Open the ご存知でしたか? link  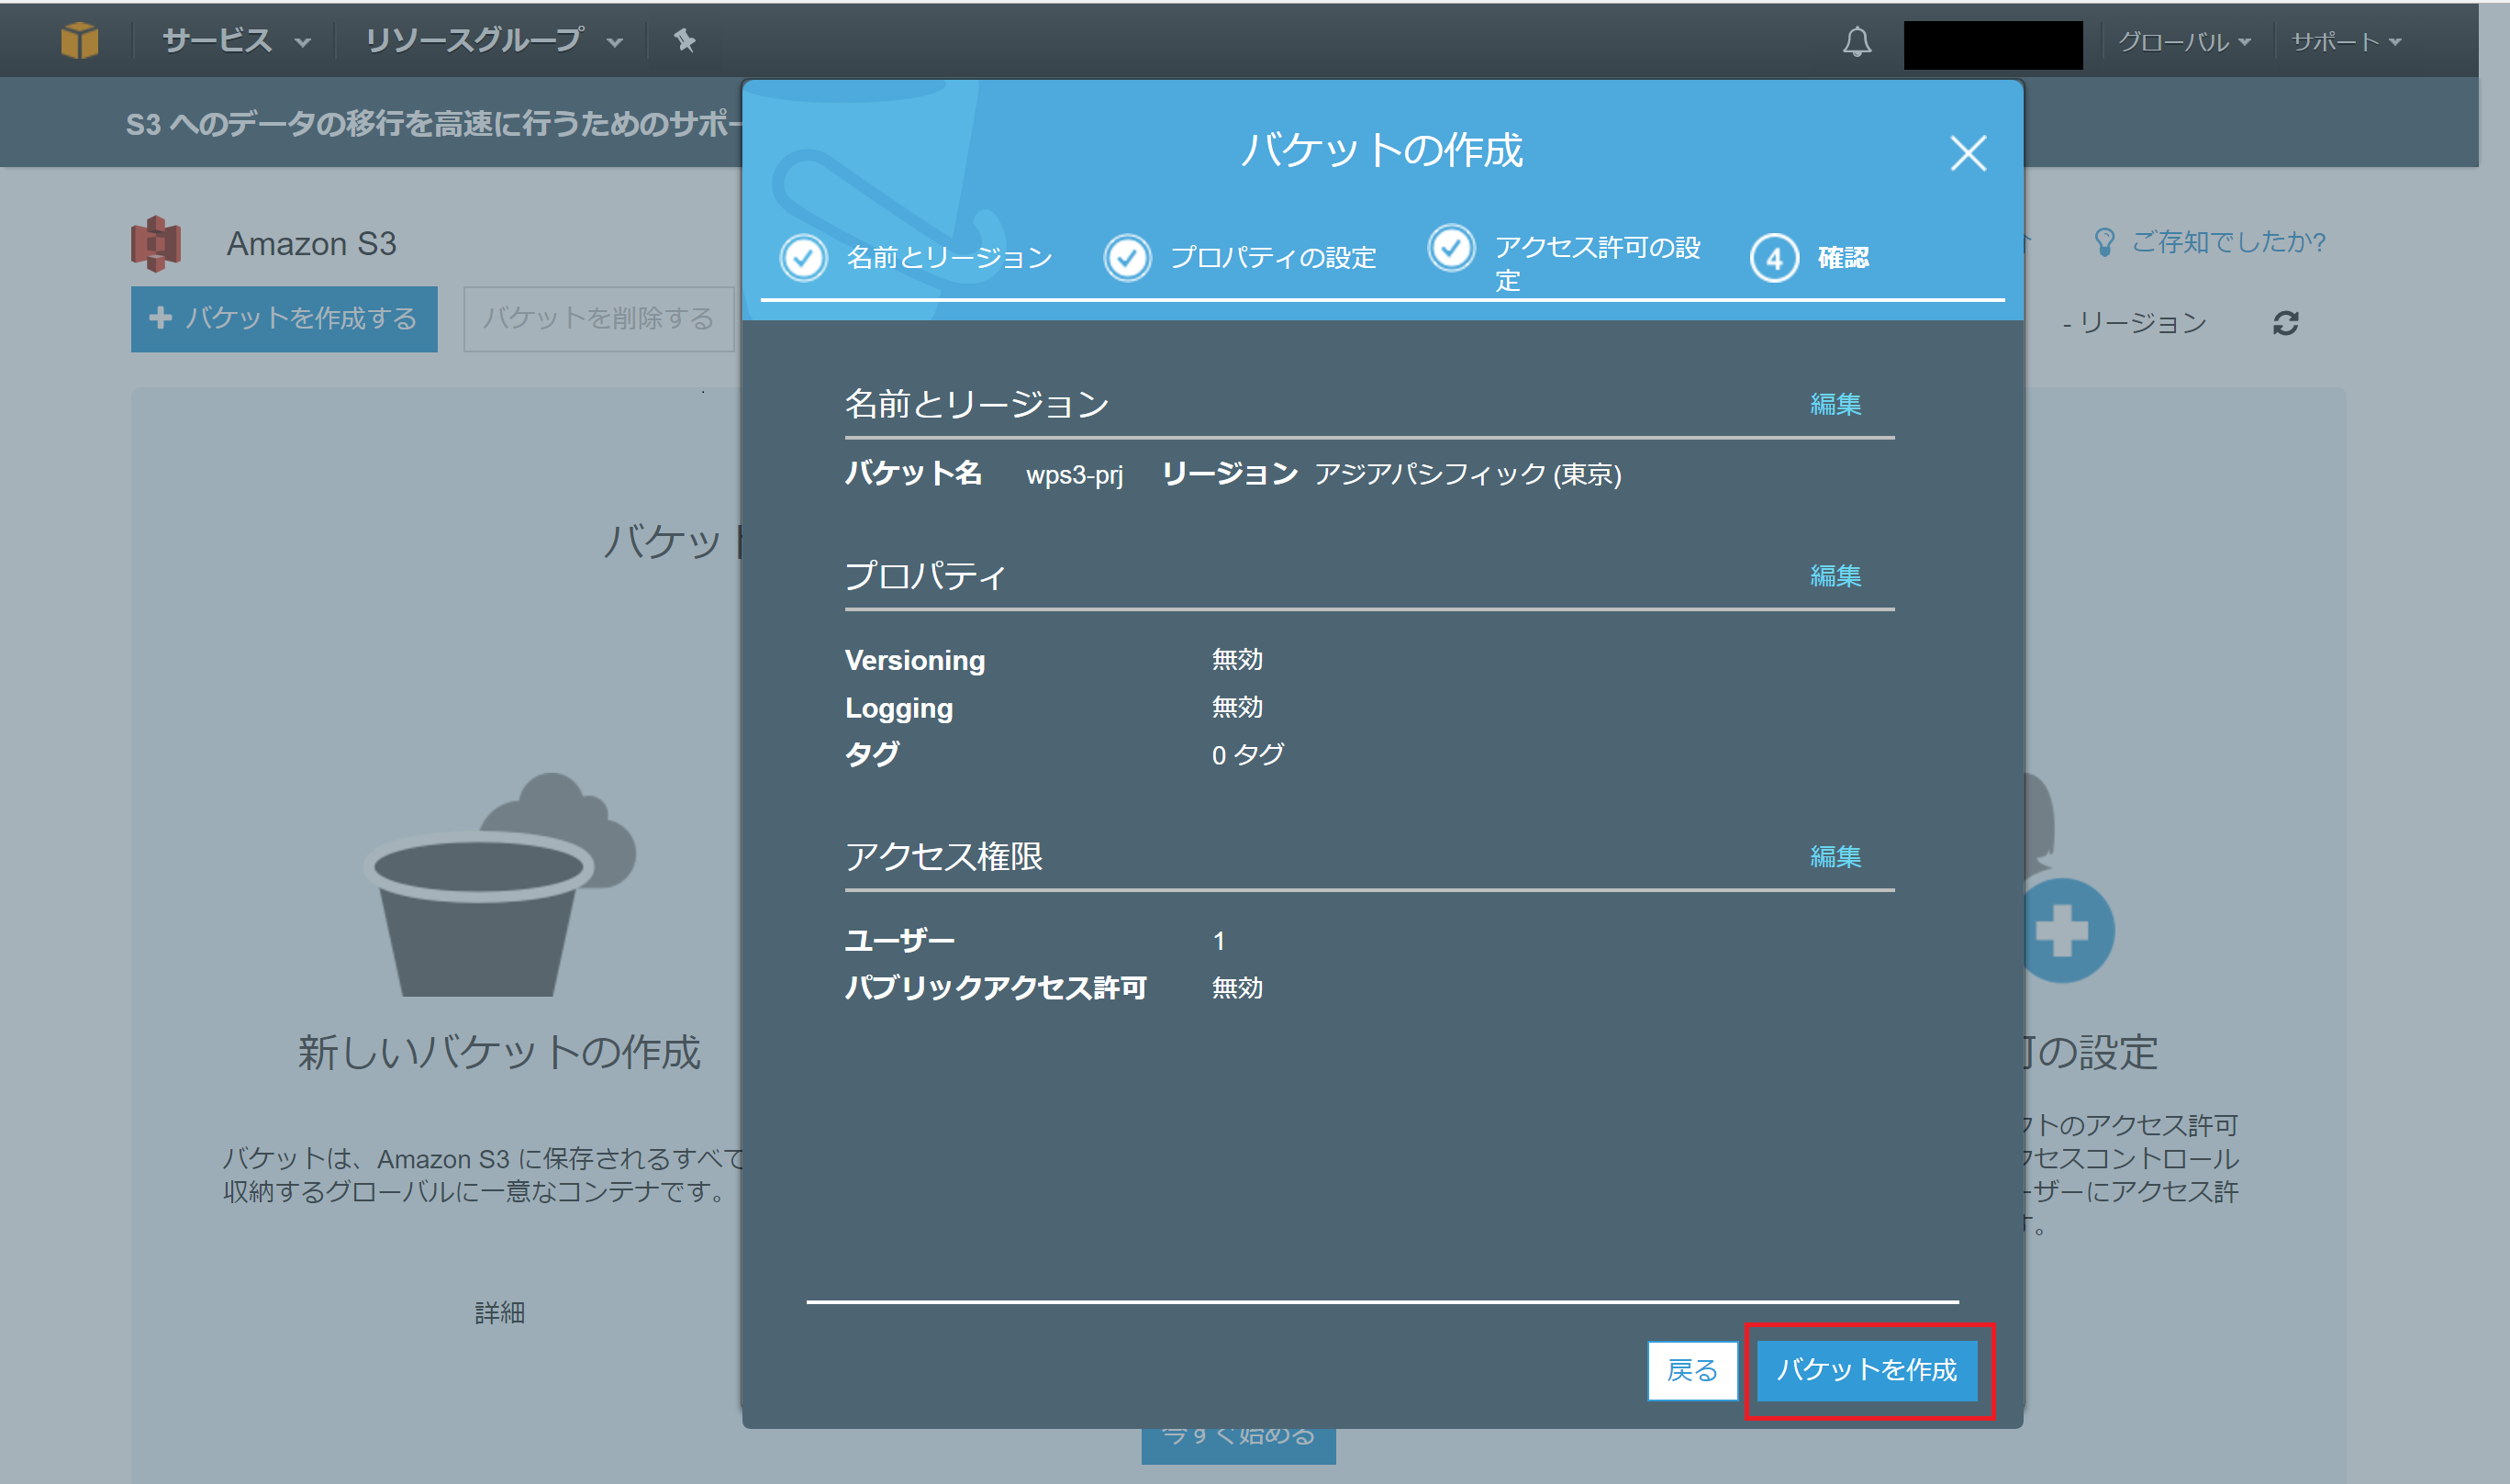[x=2228, y=242]
